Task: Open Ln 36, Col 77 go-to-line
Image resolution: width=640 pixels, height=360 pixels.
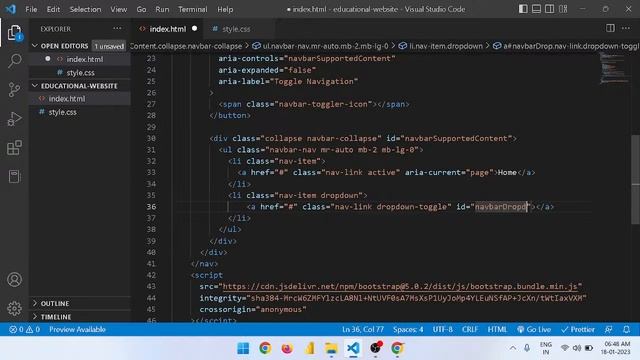Action: [x=362, y=329]
